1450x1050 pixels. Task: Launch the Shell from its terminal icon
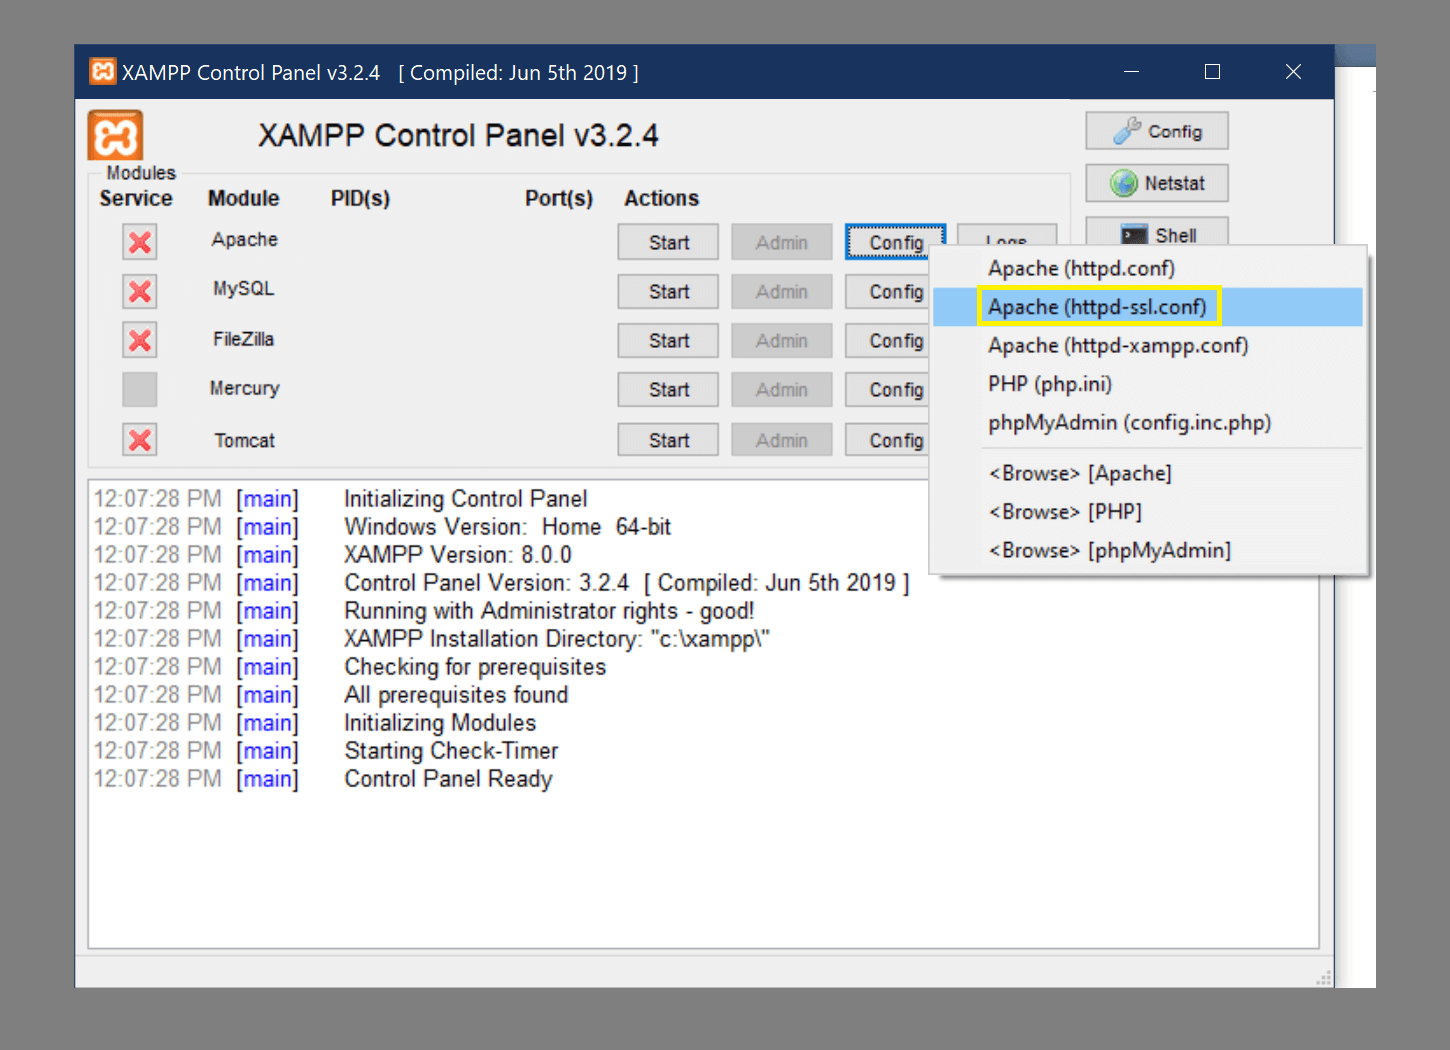(x=1156, y=234)
